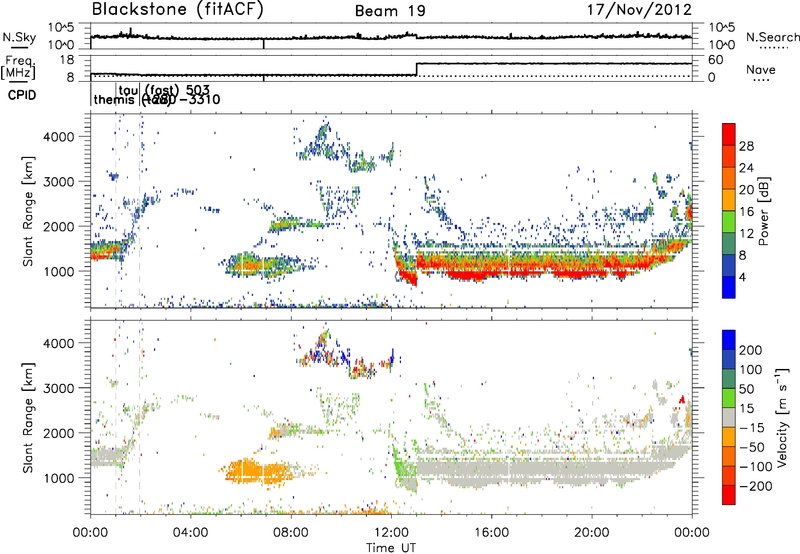The height and width of the screenshot is (554, 800).
Task: Click the red swatch of power colorbar
Action: coord(729,132)
